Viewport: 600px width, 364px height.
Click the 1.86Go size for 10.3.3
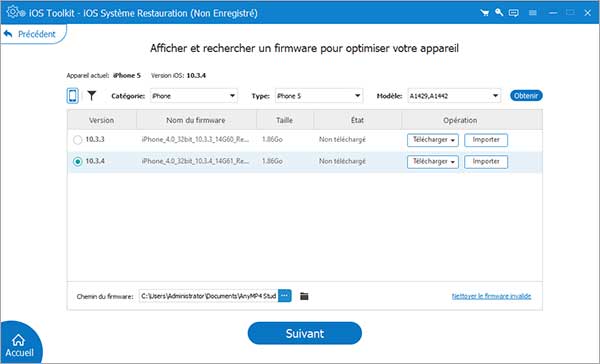[272, 139]
